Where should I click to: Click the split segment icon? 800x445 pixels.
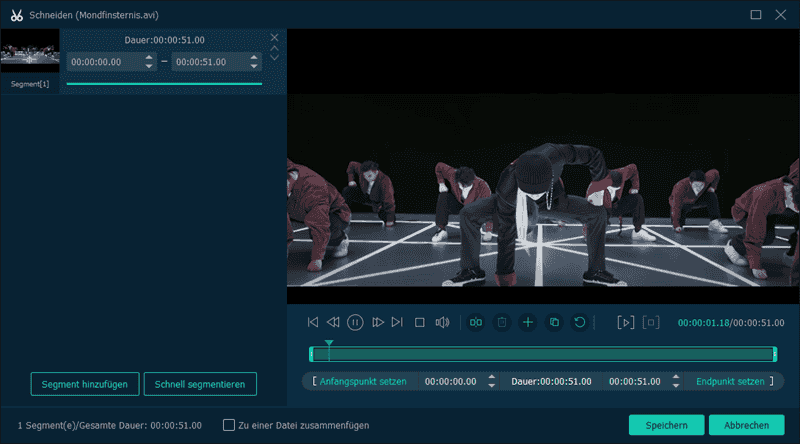pos(476,322)
